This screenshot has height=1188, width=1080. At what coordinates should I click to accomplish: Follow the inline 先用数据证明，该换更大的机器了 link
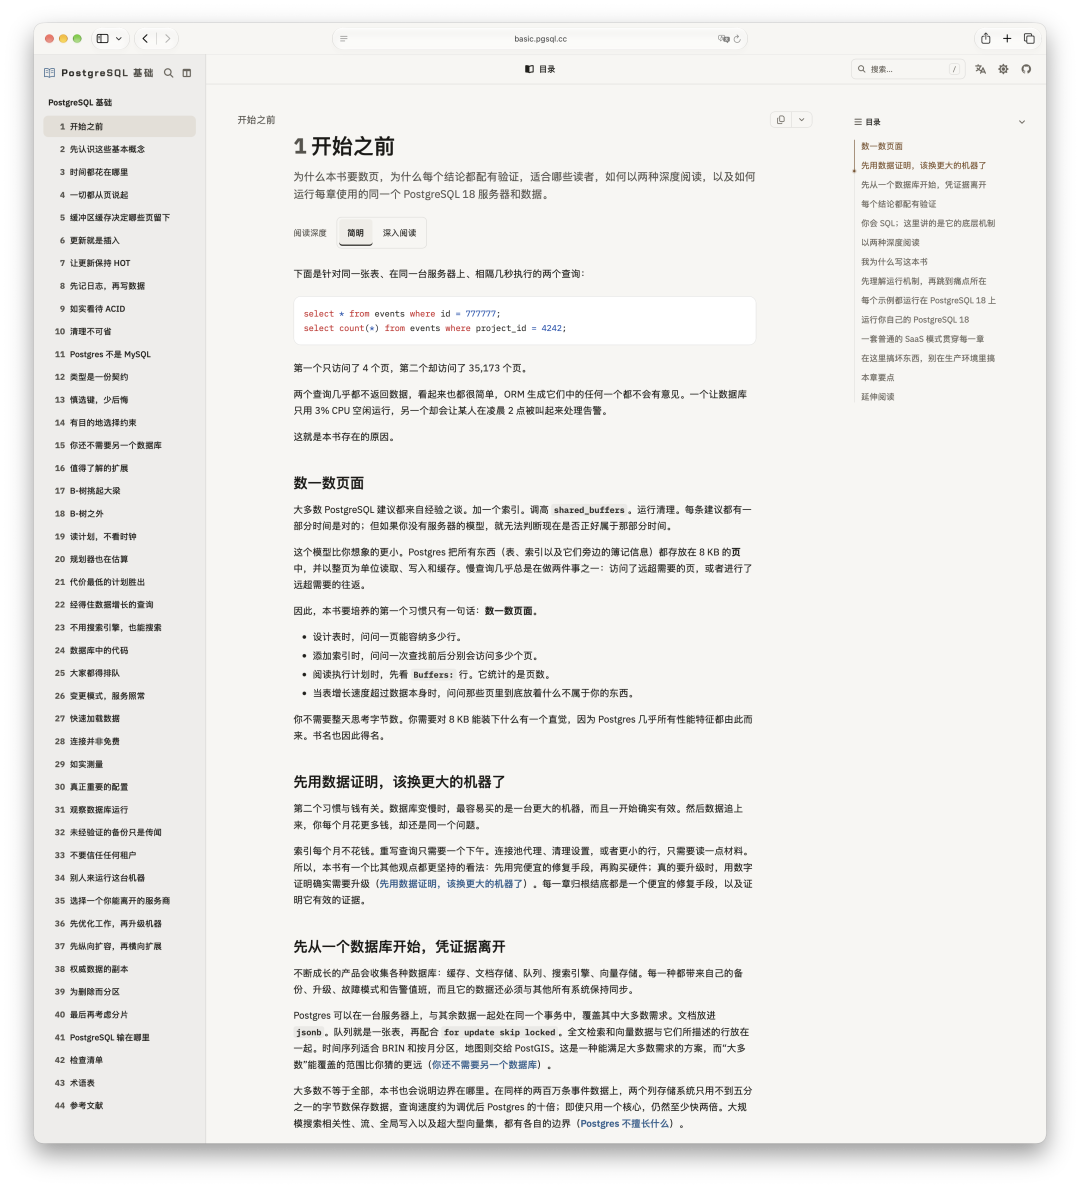click(451, 884)
